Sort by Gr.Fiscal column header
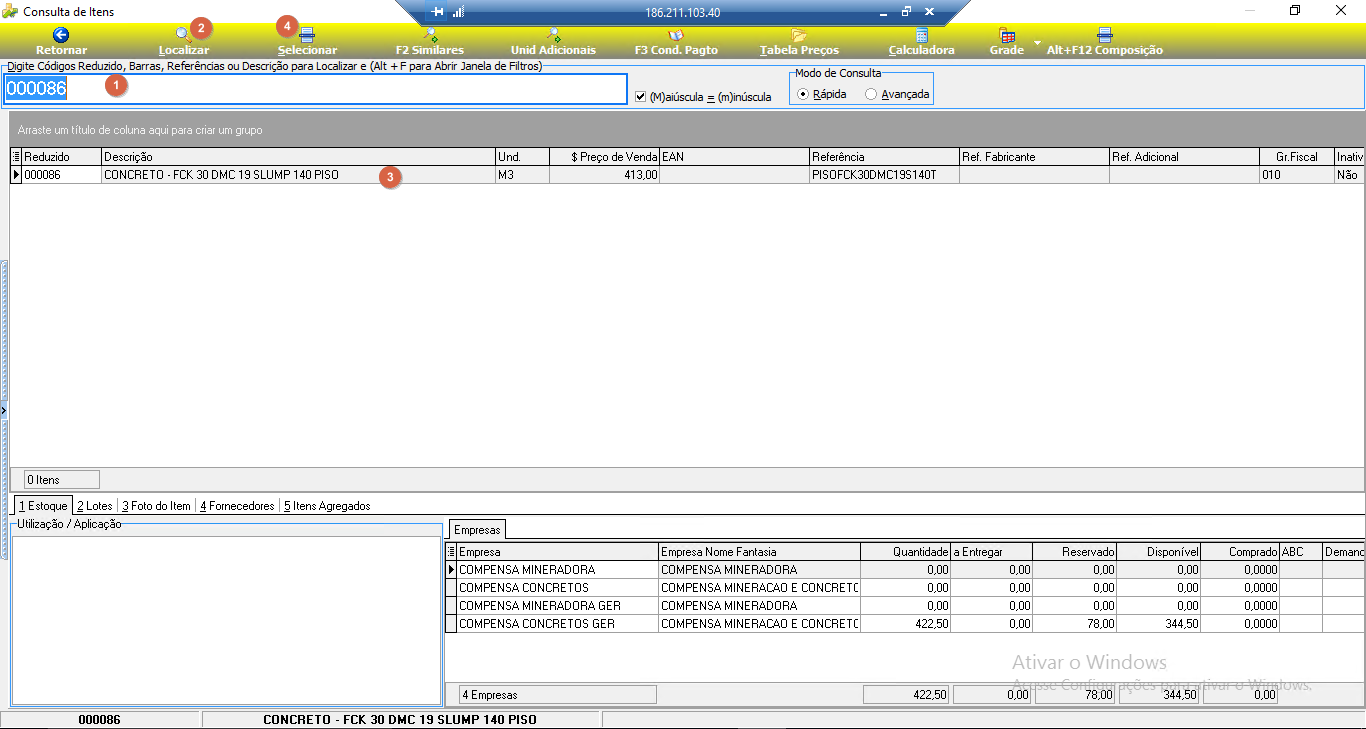Image resolution: width=1366 pixels, height=729 pixels. (1297, 157)
